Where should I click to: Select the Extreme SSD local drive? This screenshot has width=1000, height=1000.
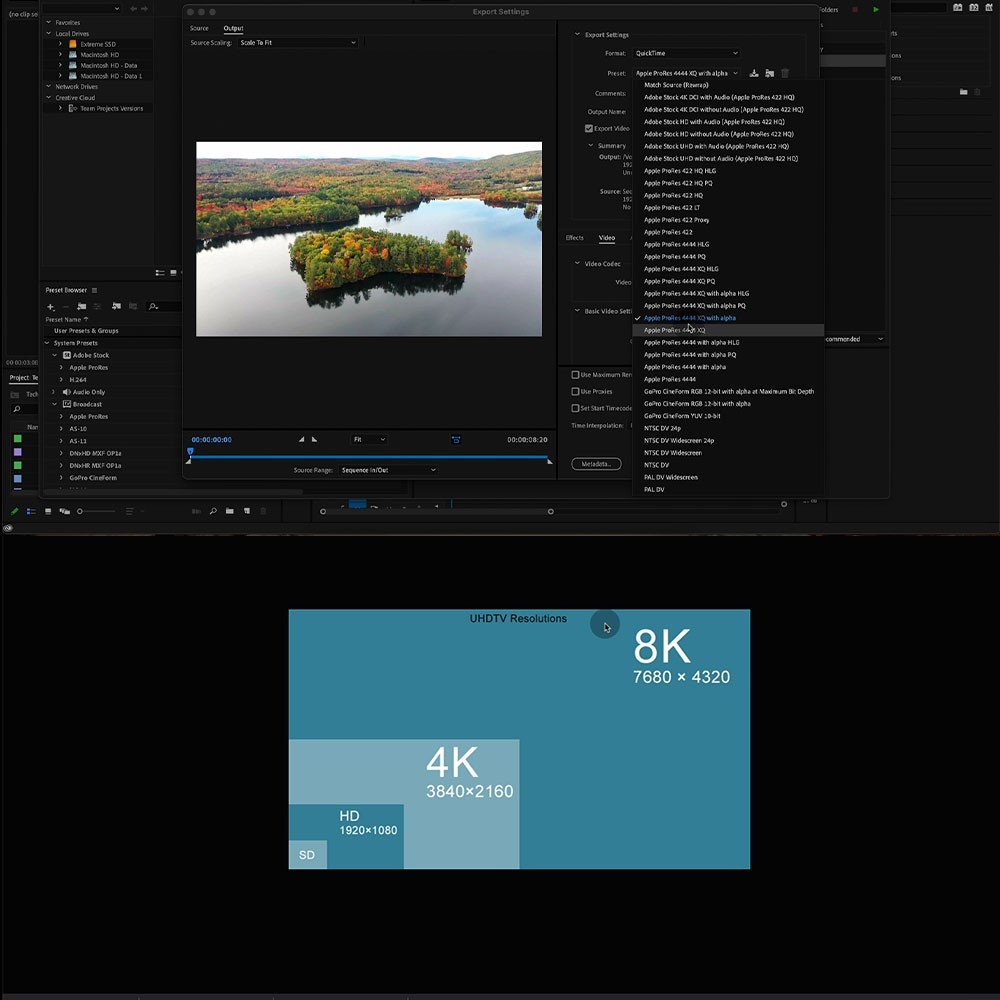[98, 44]
